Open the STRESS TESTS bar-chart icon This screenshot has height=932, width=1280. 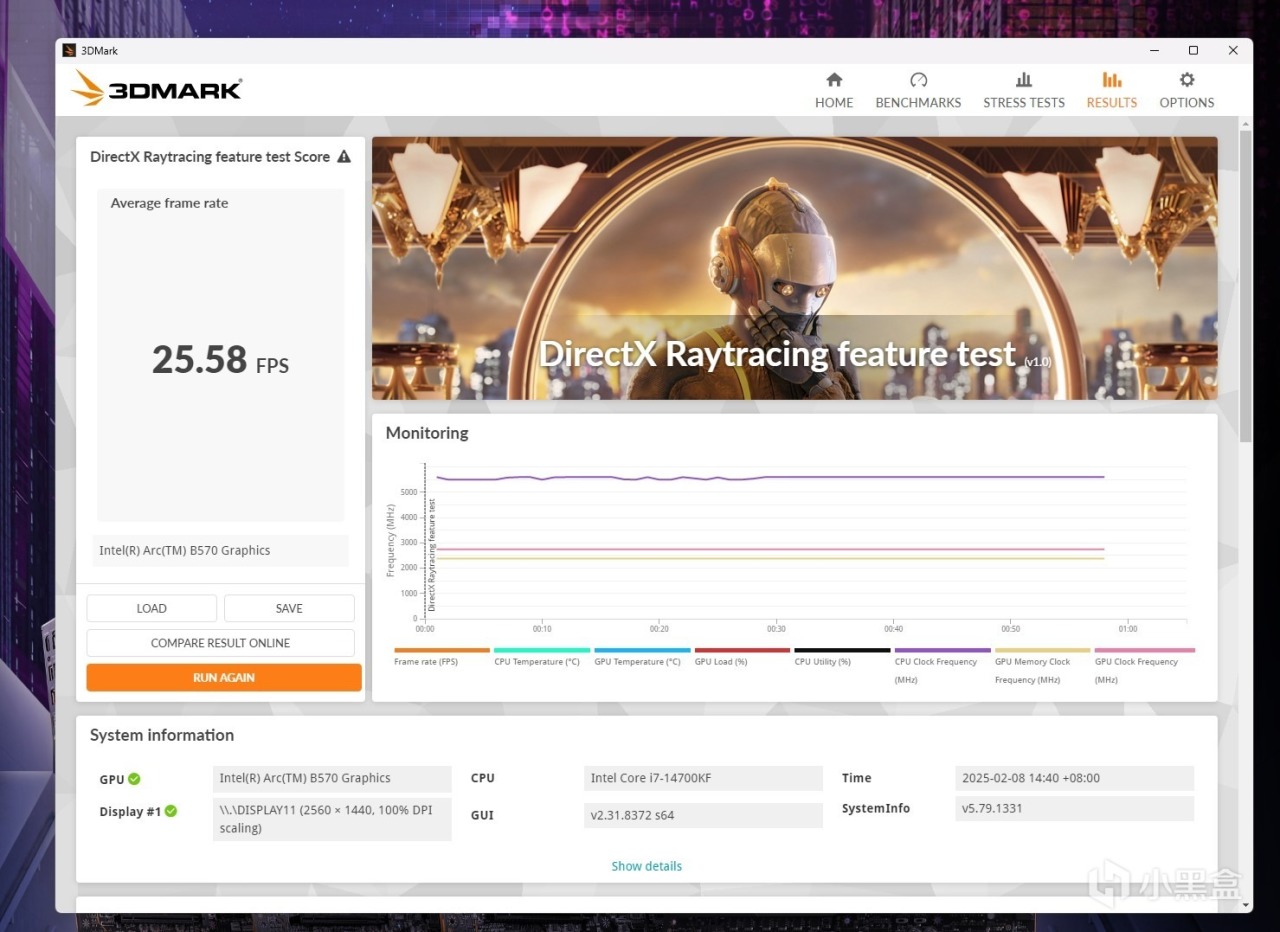(1024, 80)
